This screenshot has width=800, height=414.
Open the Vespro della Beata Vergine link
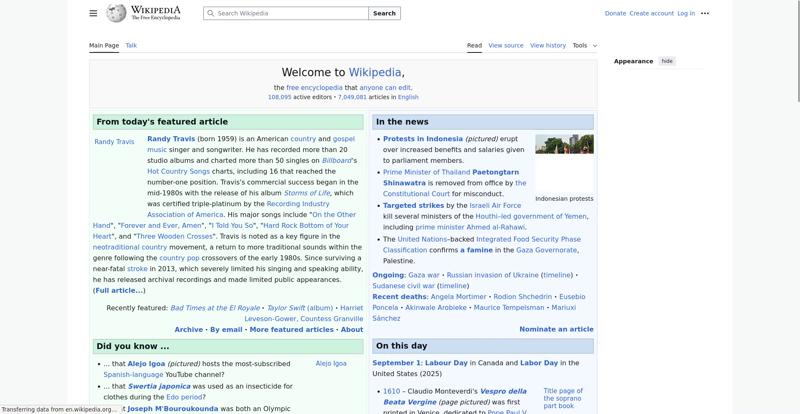pos(455,397)
